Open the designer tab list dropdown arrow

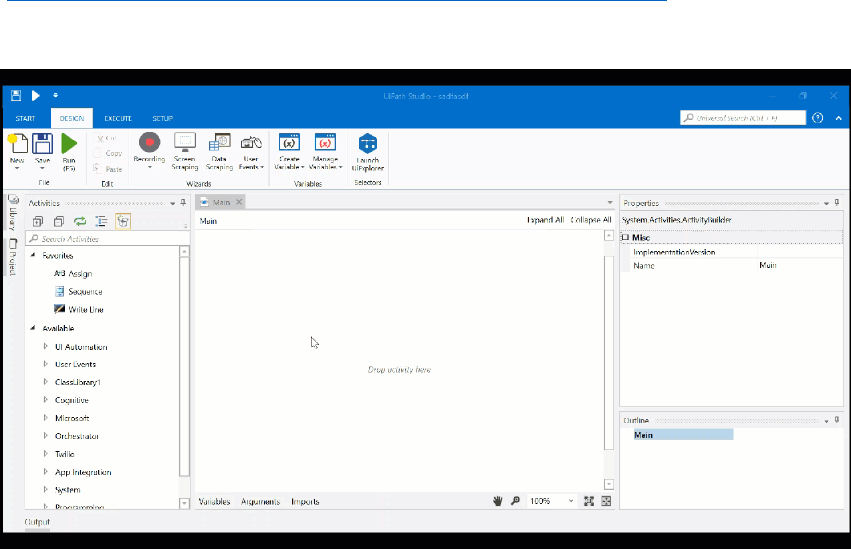pos(609,202)
